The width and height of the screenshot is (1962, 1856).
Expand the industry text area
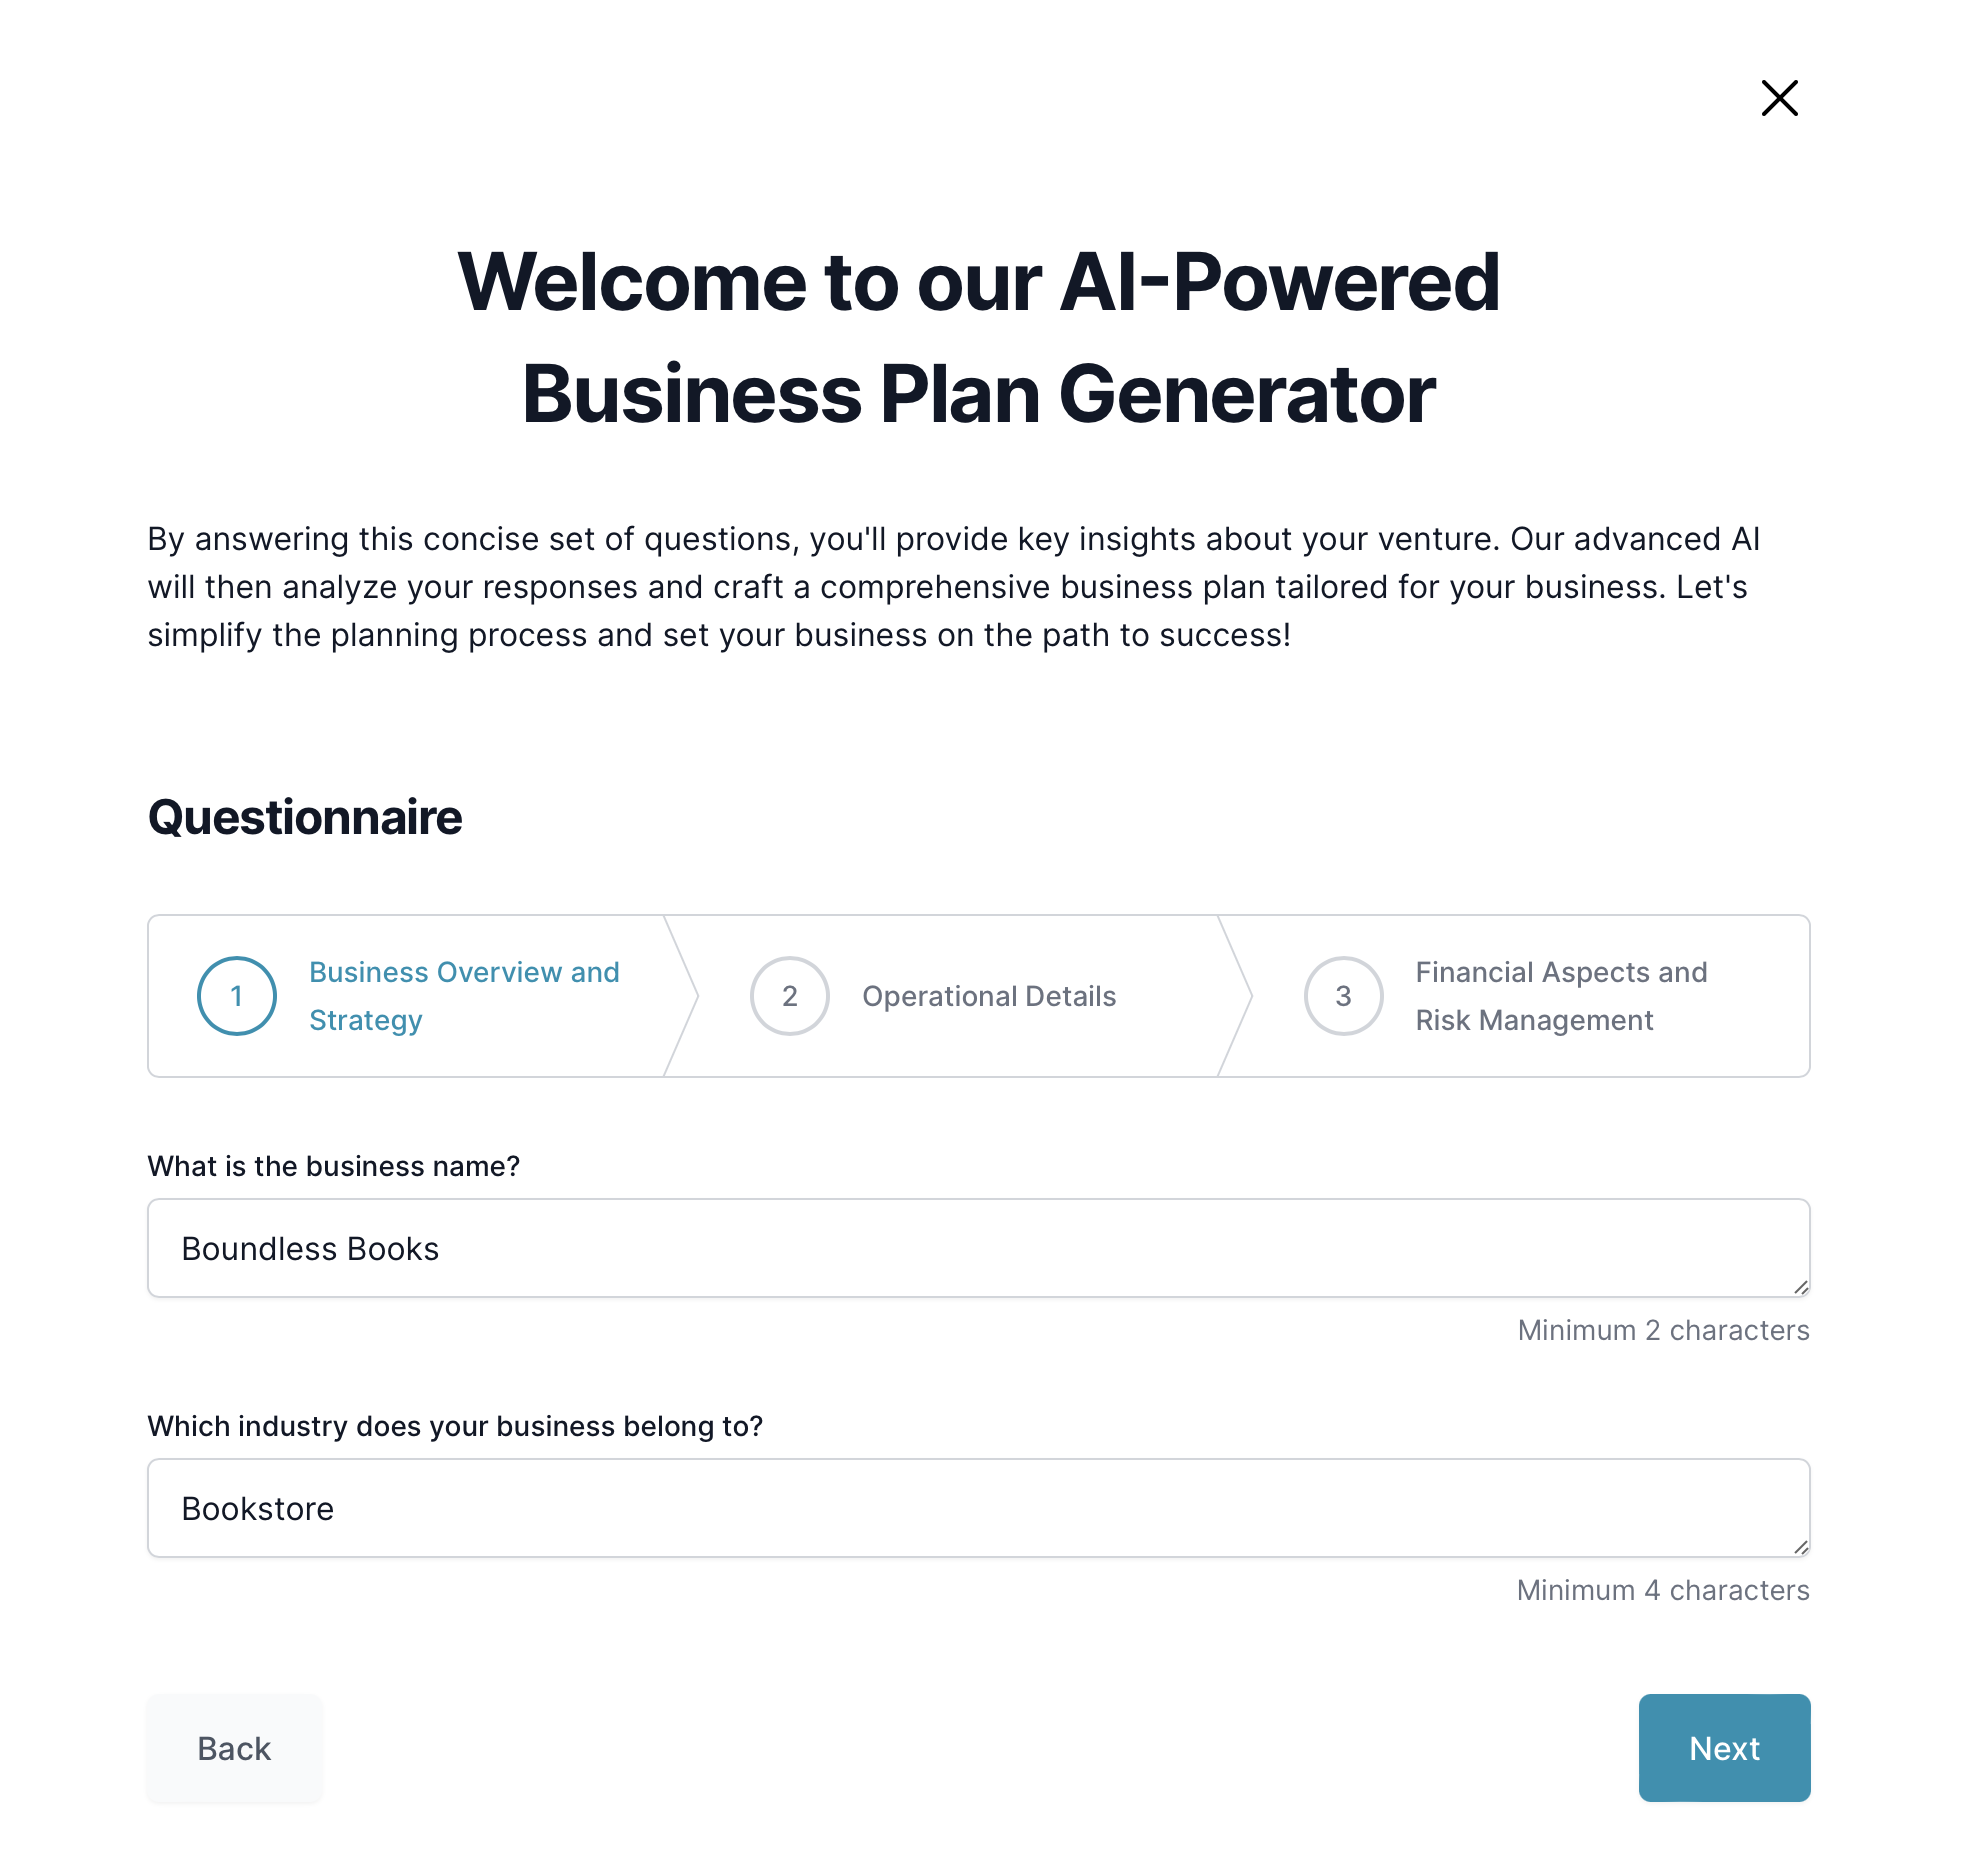pos(1796,1544)
